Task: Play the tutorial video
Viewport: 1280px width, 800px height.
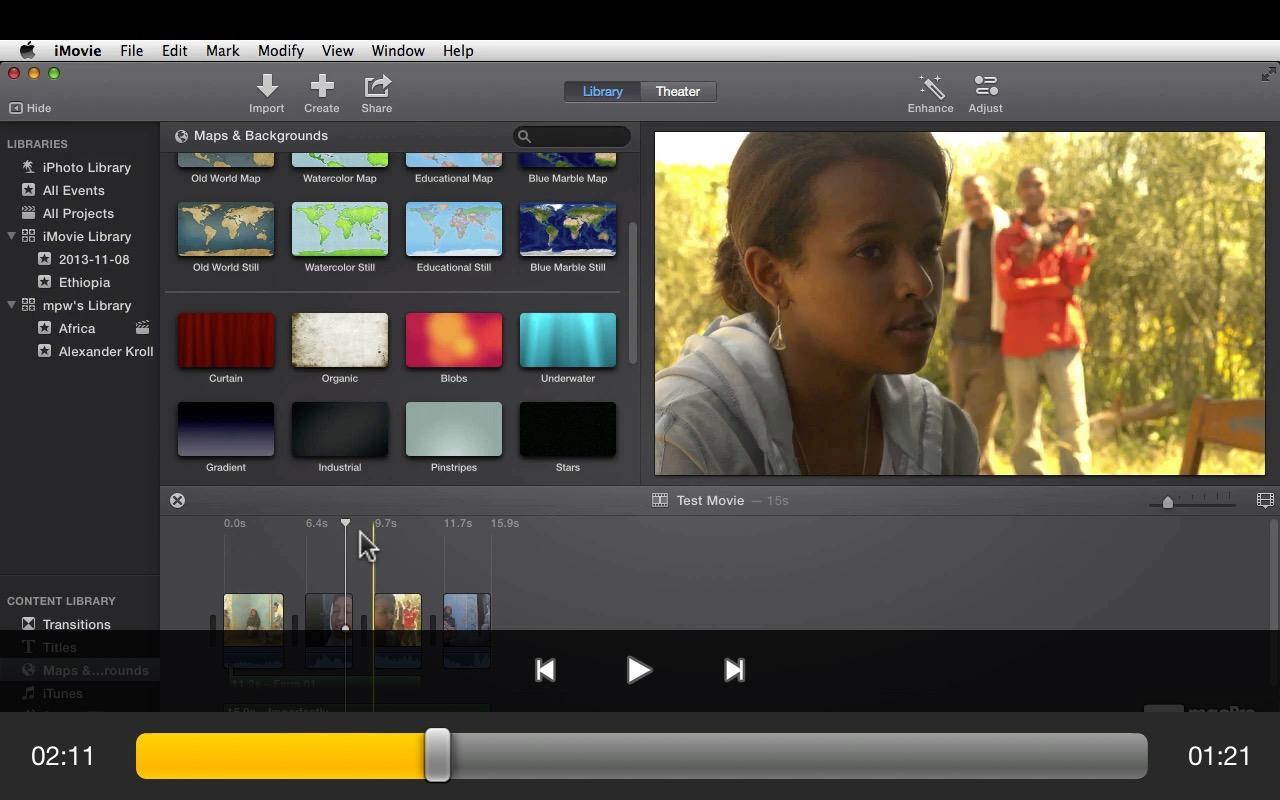Action: (x=639, y=670)
